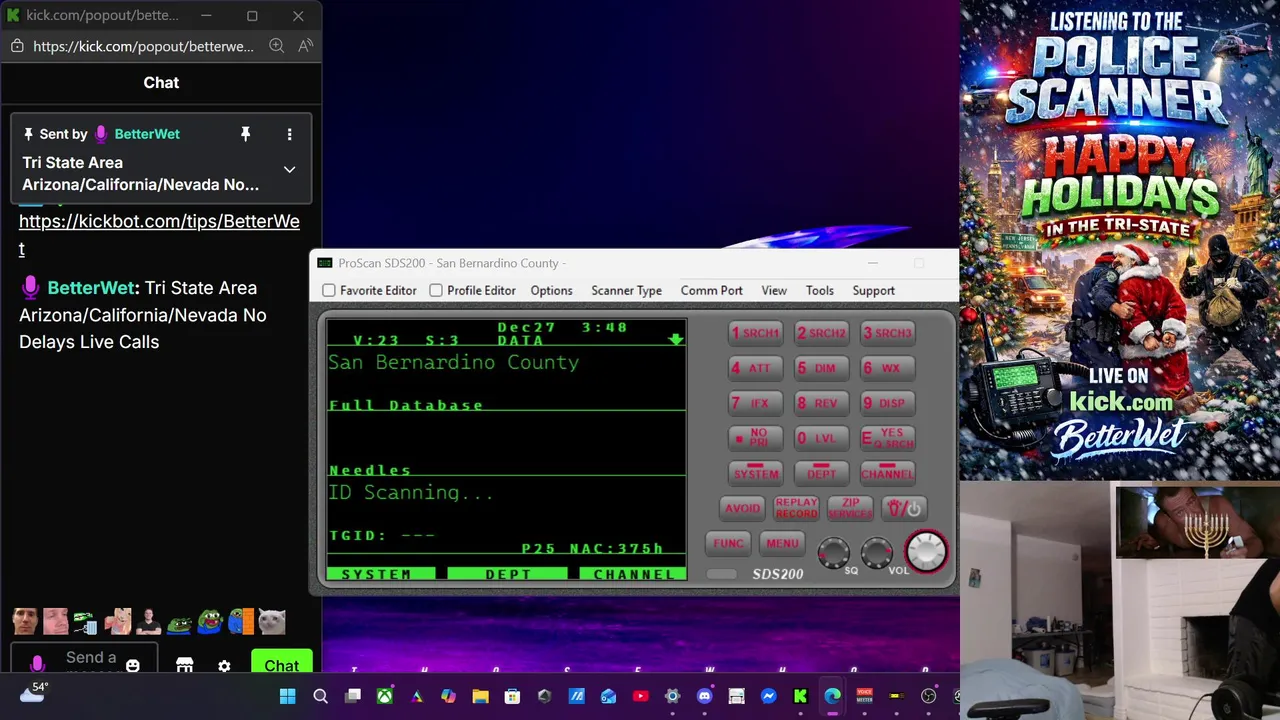Expand the pinned chat message chevron

(289, 169)
